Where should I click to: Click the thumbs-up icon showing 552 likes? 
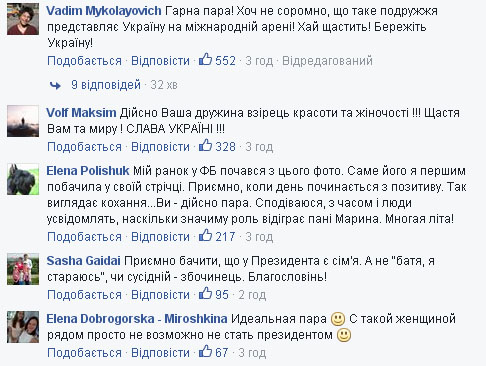pos(205,60)
